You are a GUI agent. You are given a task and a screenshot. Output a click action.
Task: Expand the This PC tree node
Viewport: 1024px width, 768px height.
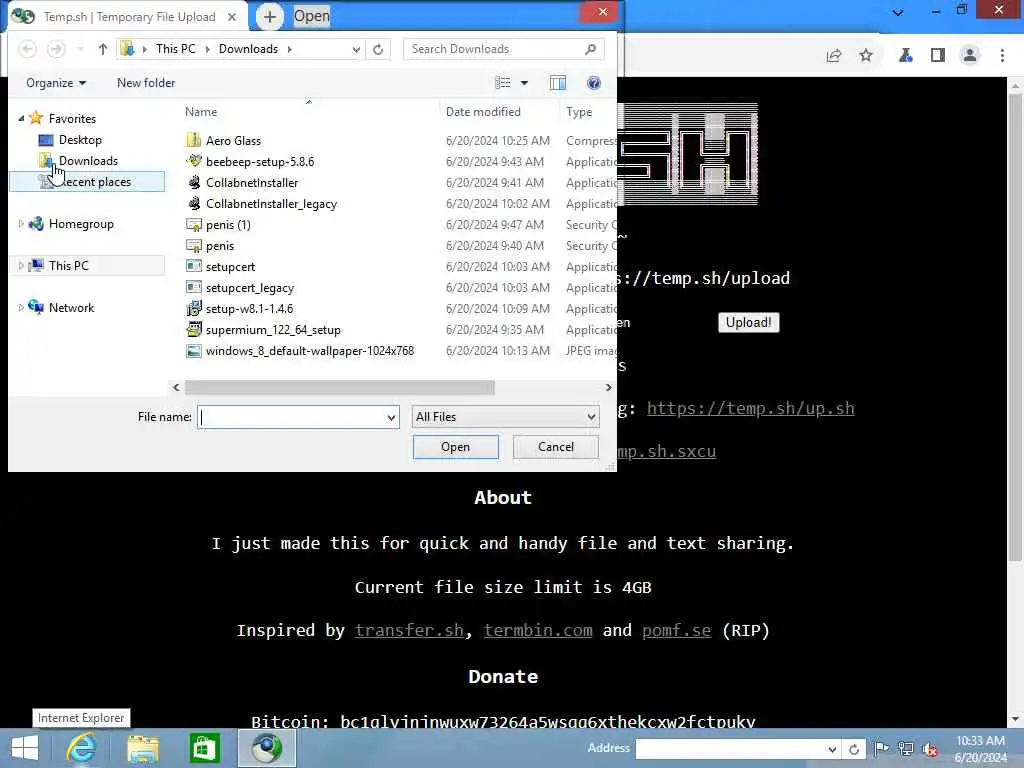click(x=21, y=265)
